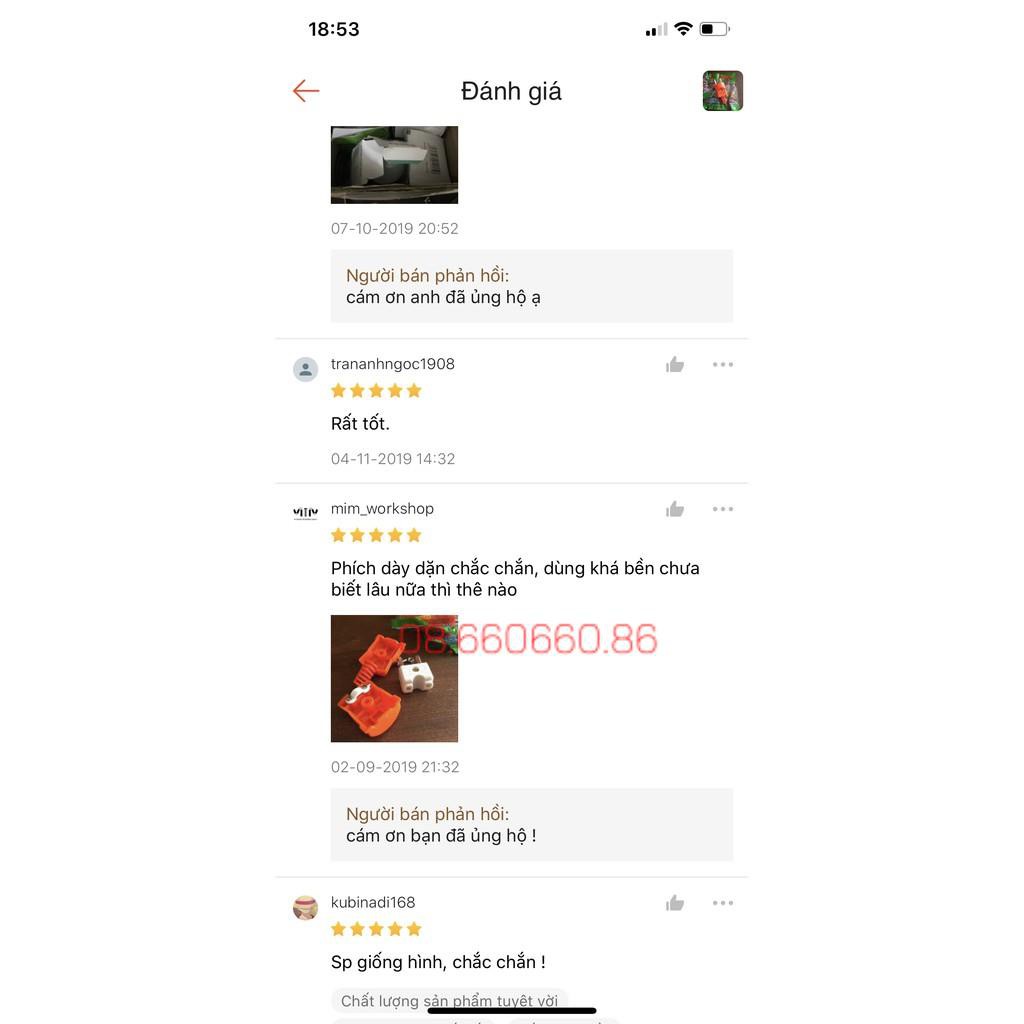Open more options for trananhngoc1908's review
Image resolution: width=1024 pixels, height=1024 pixels.
(723, 364)
